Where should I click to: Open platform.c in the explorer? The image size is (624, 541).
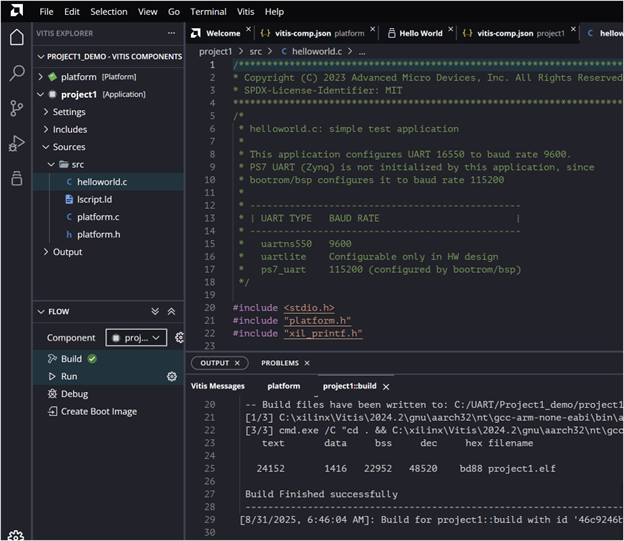(98, 217)
